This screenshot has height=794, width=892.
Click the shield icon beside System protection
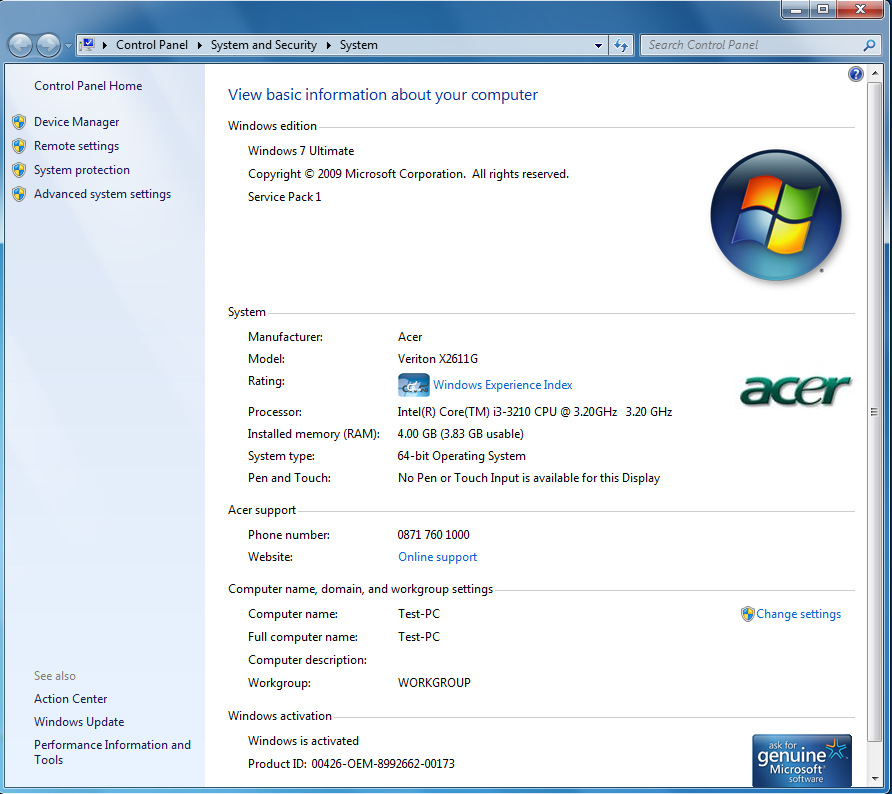click(19, 170)
